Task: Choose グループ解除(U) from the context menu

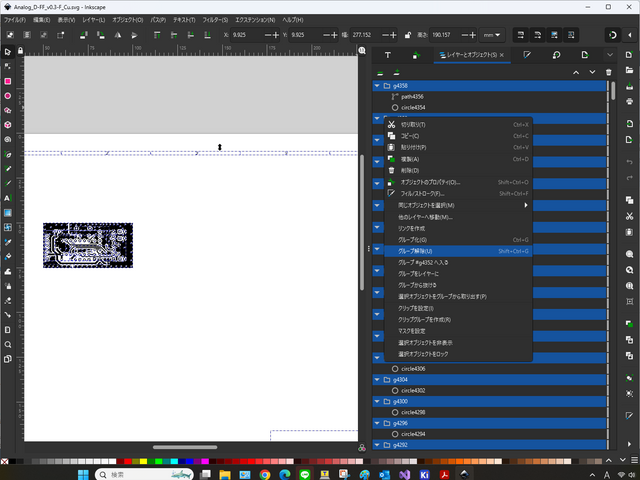Action: point(415,251)
